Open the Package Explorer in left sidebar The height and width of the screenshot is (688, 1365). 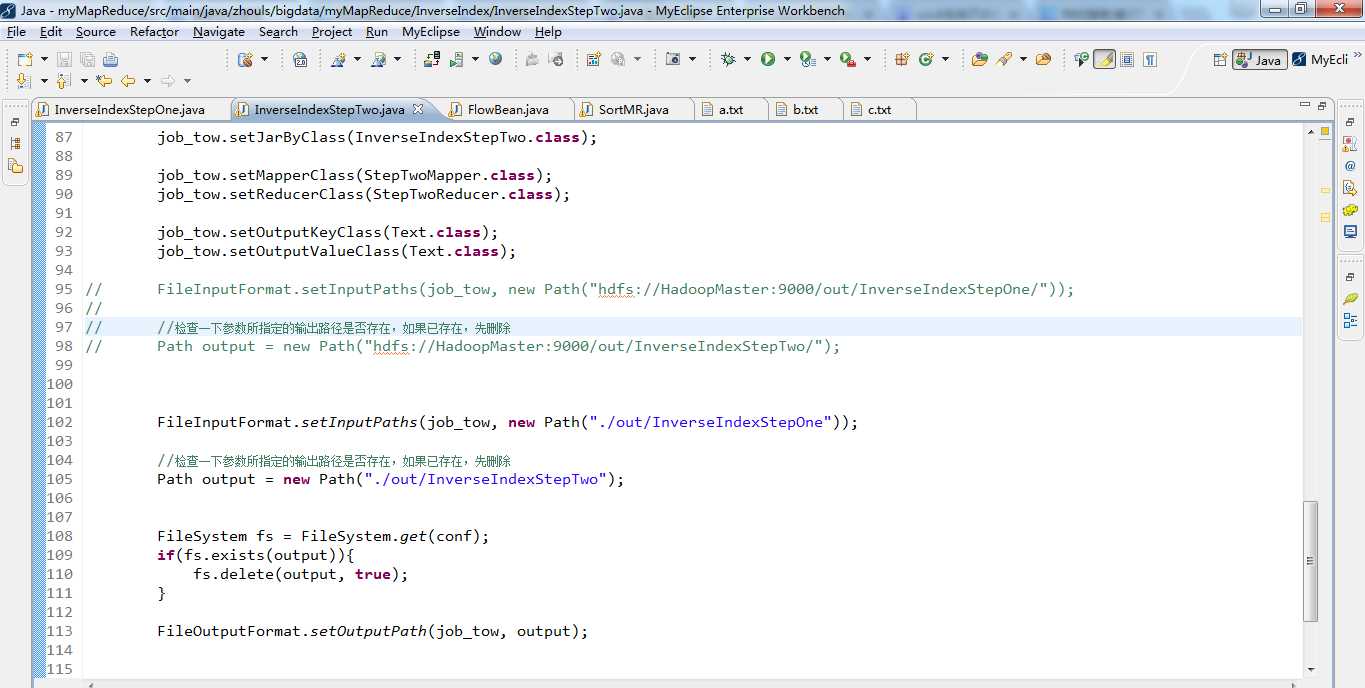[x=15, y=166]
